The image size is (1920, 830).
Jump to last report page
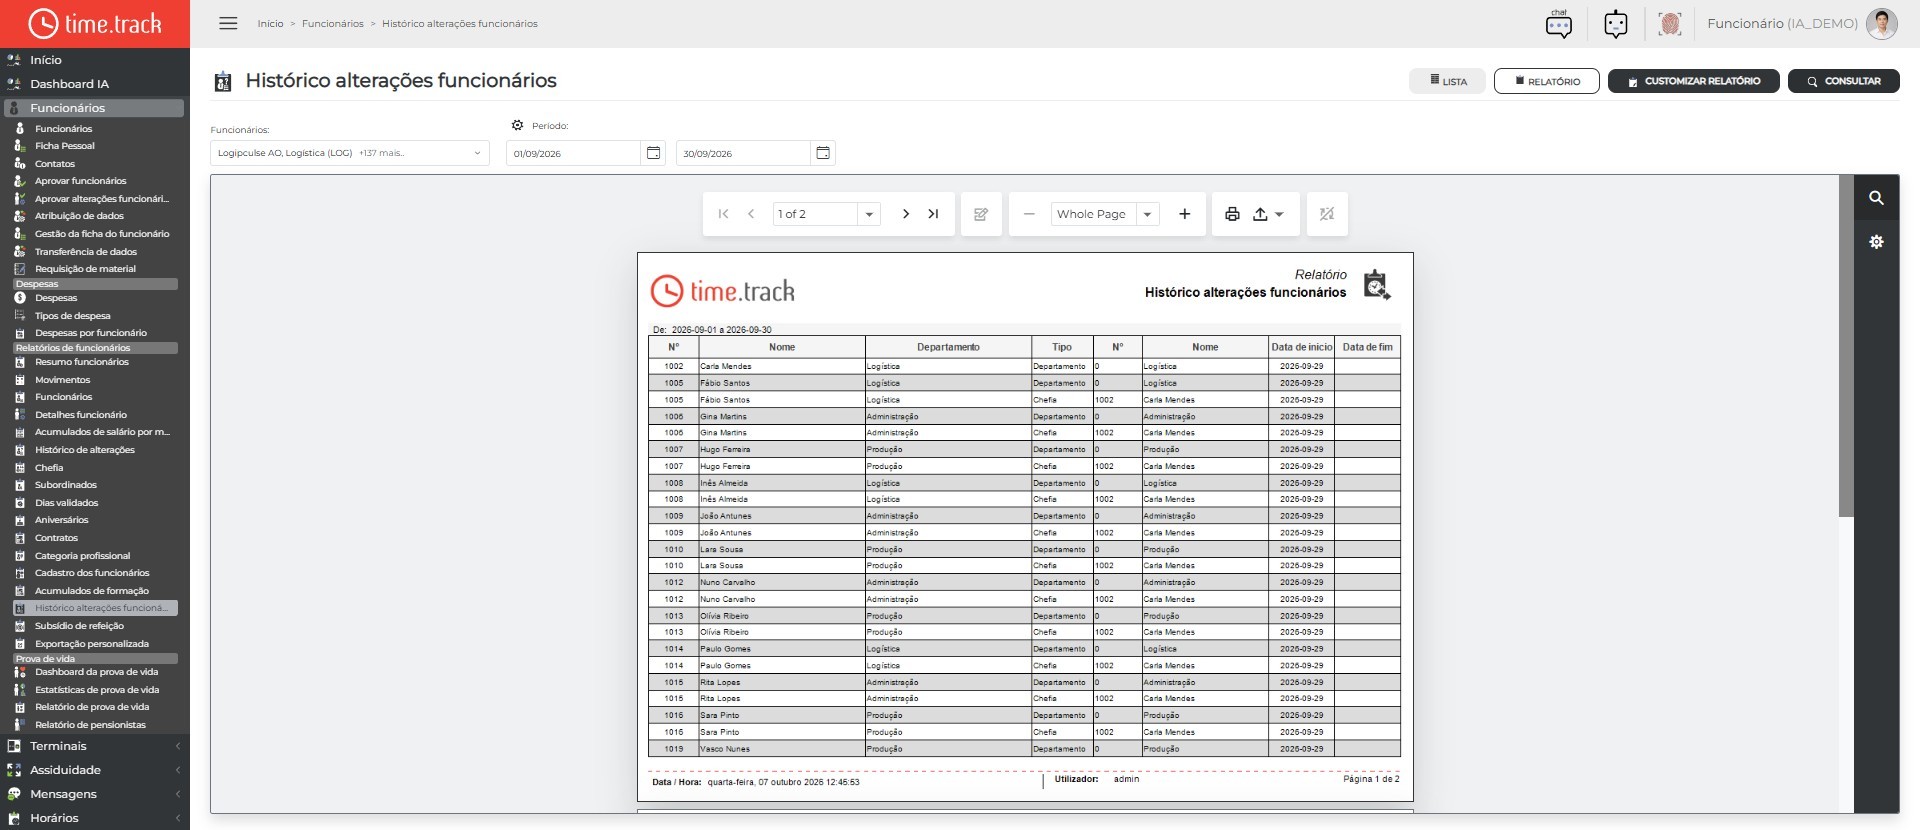[x=933, y=214]
